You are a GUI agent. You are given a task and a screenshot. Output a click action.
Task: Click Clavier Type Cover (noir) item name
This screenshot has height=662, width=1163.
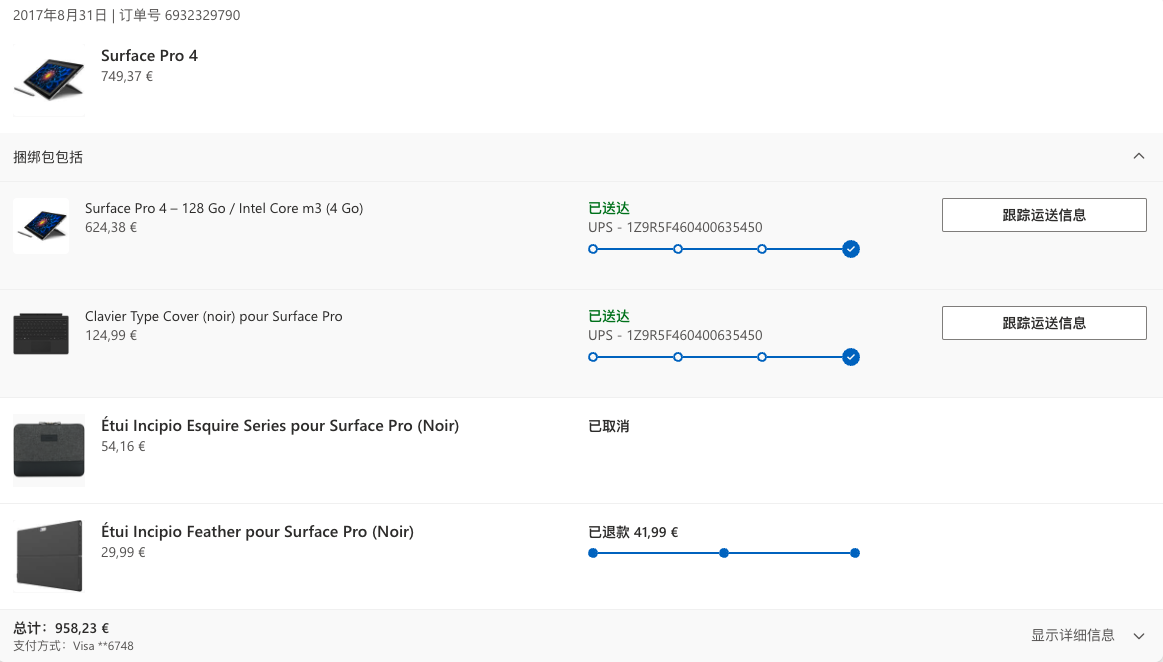click(214, 317)
